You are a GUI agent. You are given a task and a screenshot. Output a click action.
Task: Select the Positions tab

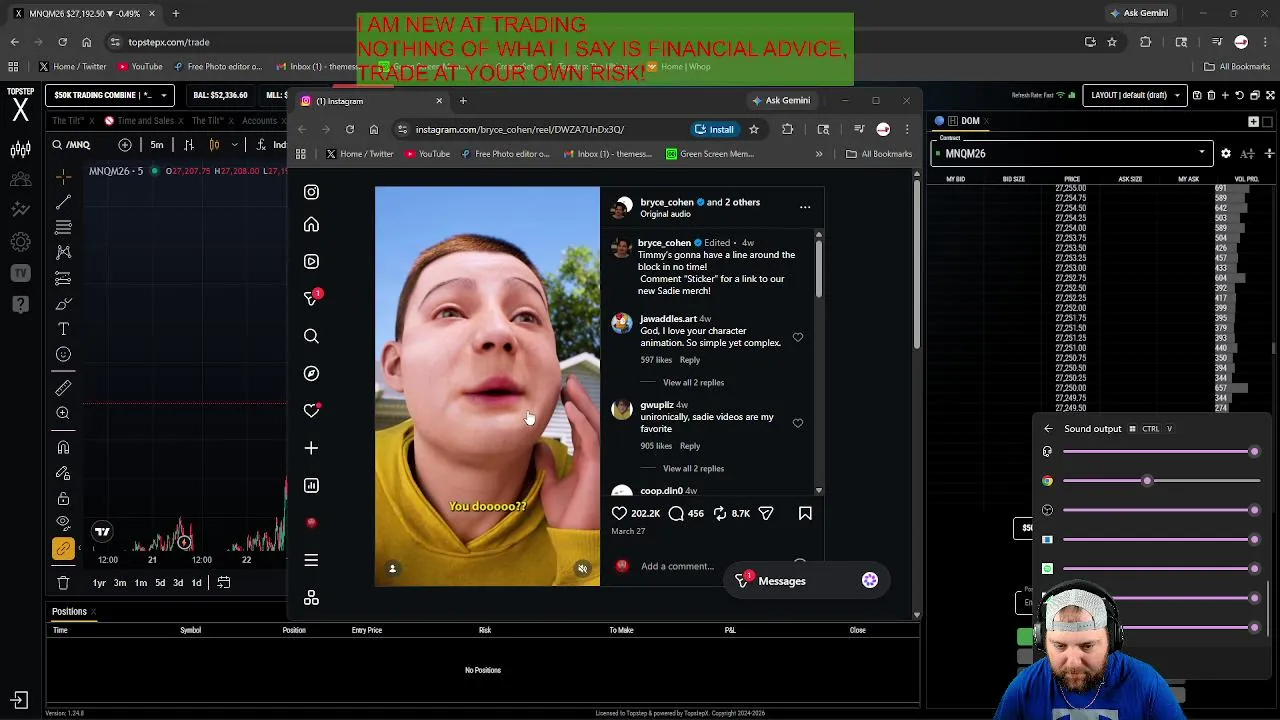pyautogui.click(x=69, y=611)
